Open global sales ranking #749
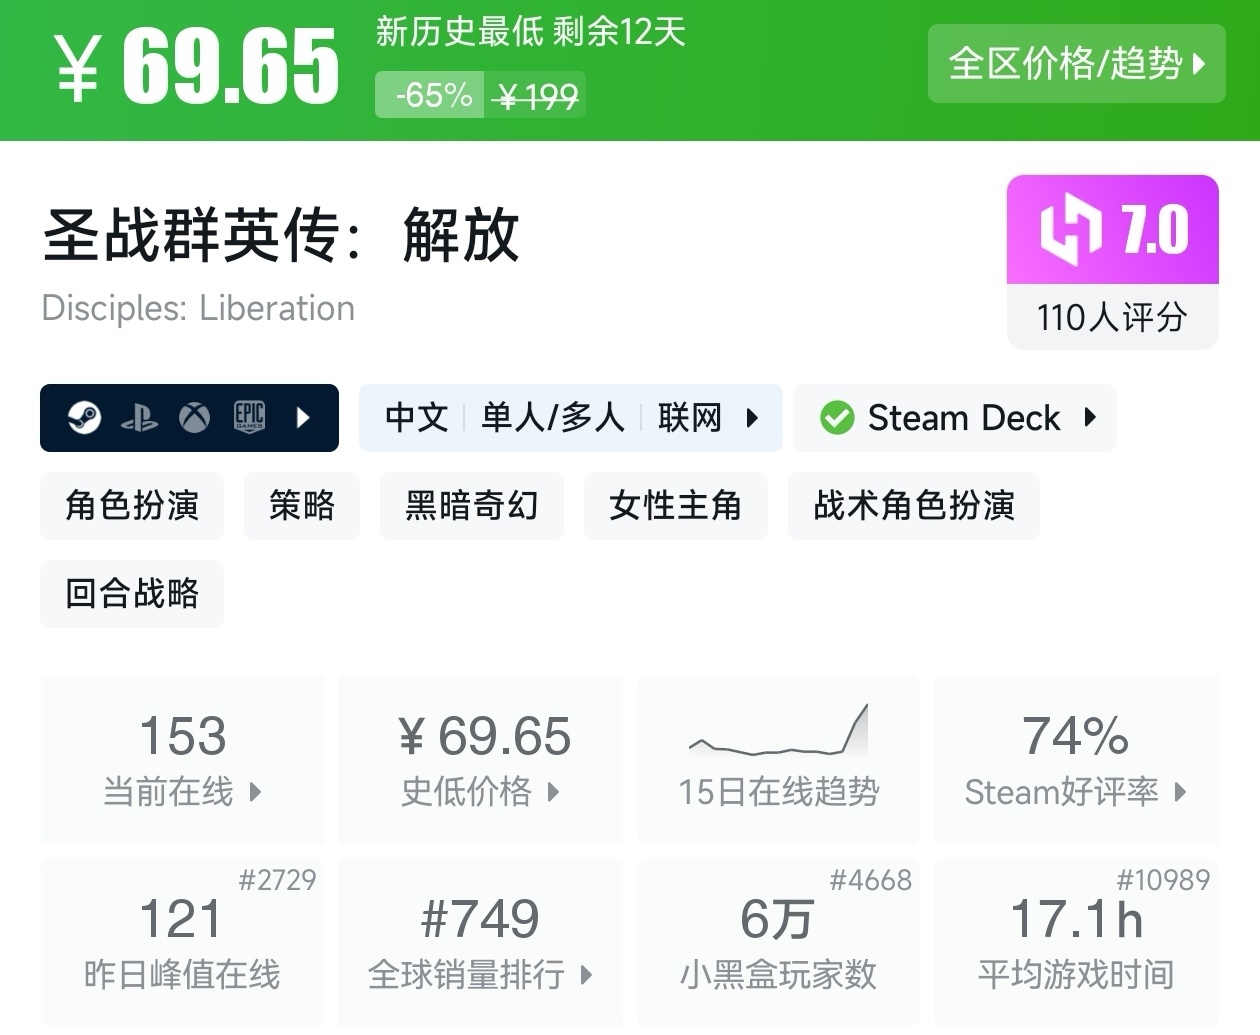 click(x=480, y=941)
